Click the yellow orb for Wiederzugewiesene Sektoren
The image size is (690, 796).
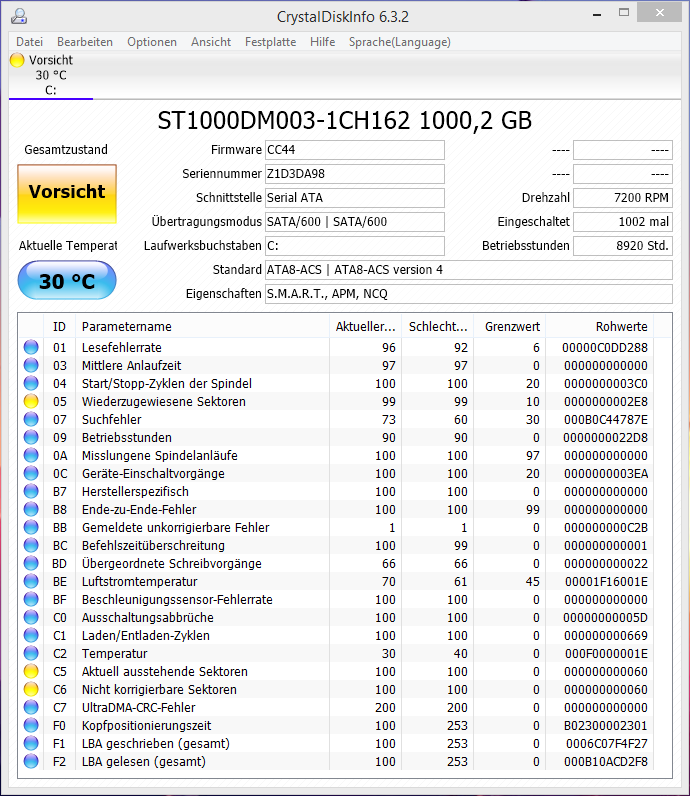tap(31, 401)
